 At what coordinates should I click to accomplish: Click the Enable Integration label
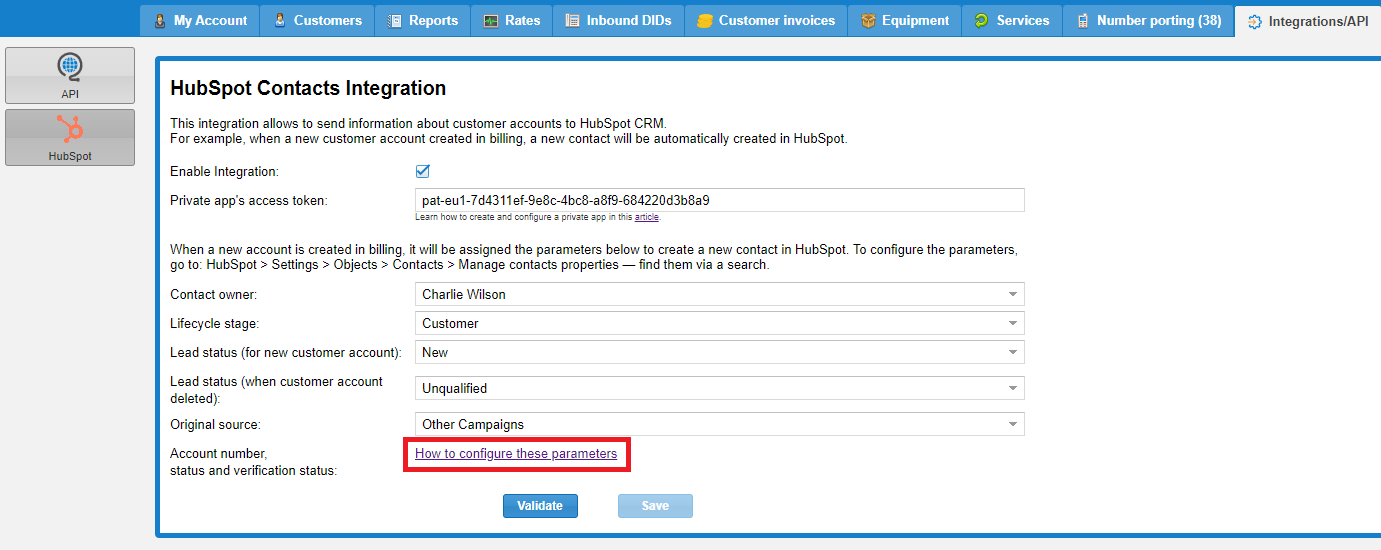(225, 172)
